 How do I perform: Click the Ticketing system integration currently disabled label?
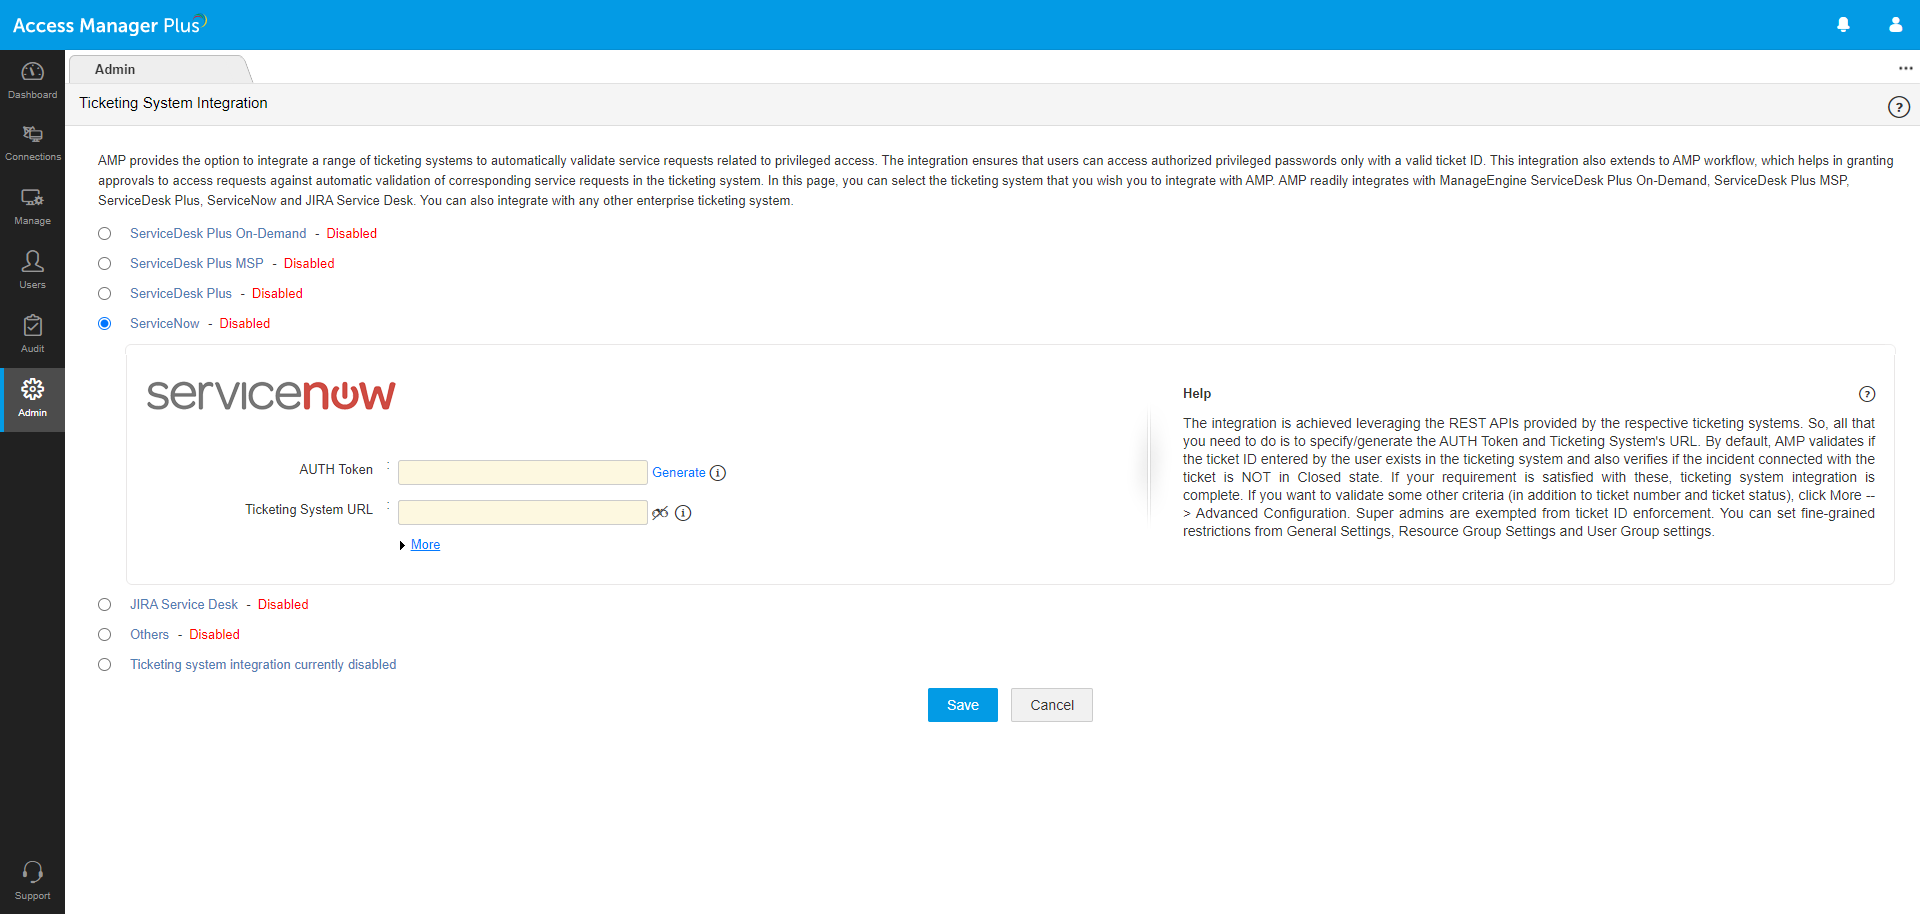pyautogui.click(x=263, y=665)
